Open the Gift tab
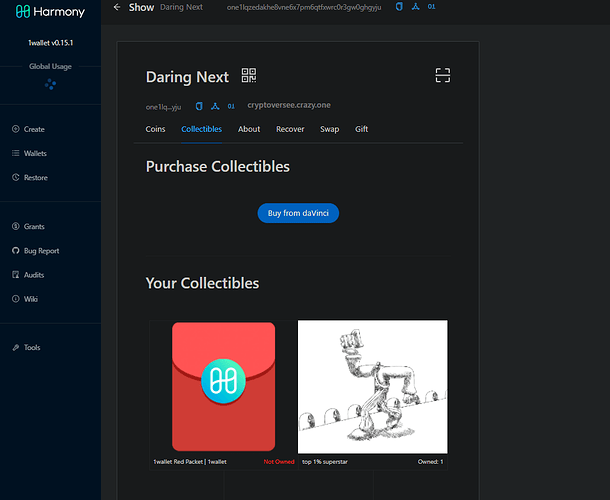The width and height of the screenshot is (610, 500). (361, 129)
